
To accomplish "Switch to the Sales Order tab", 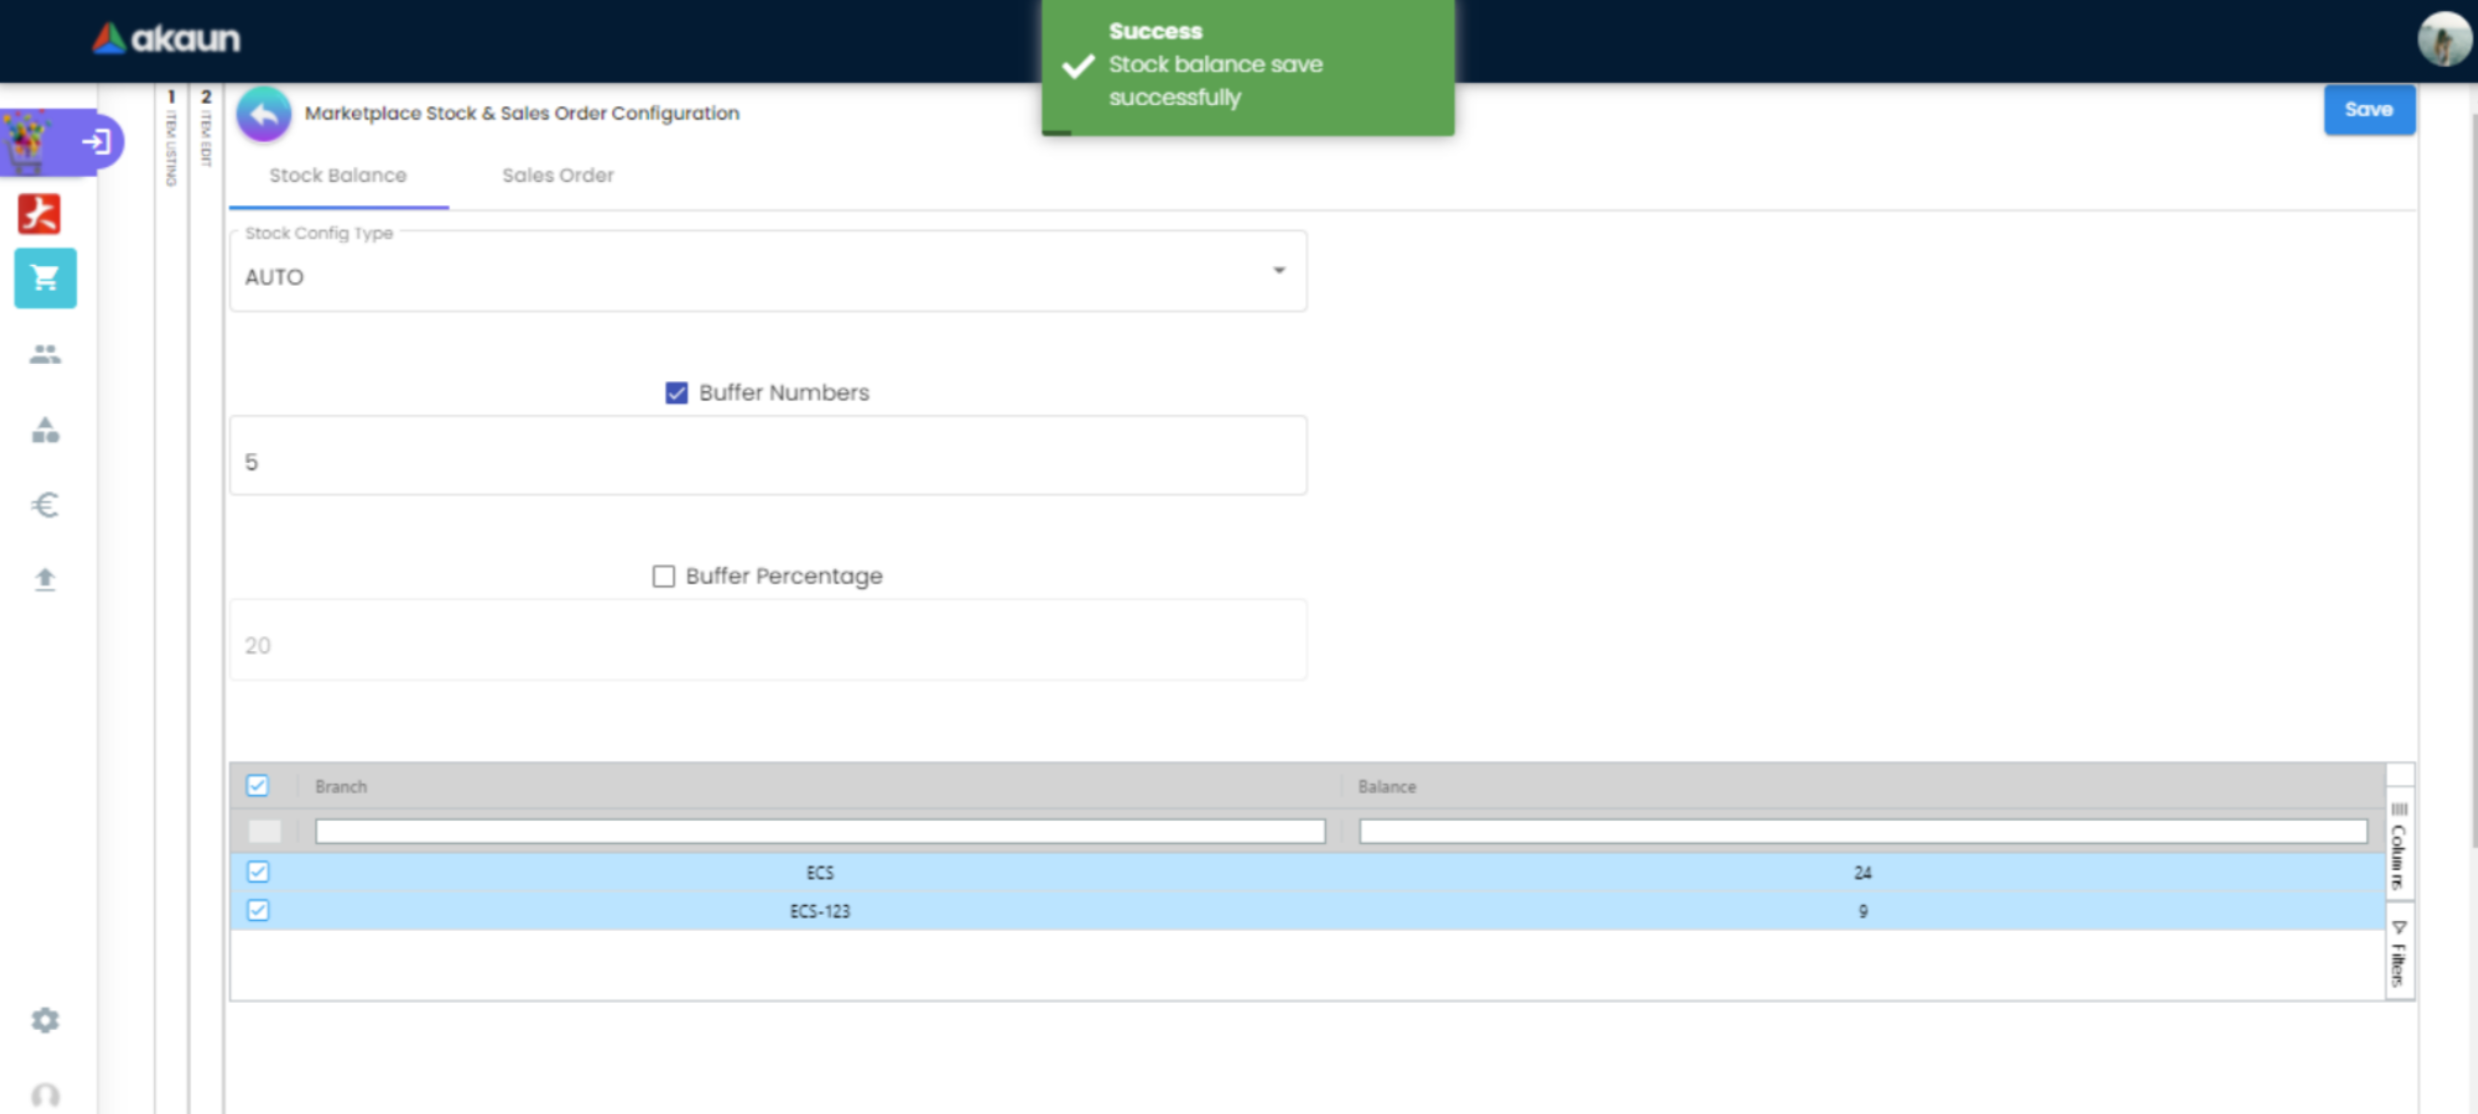I will tap(557, 175).
